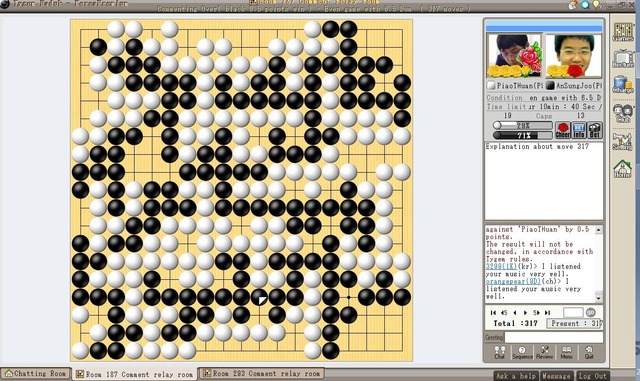This screenshot has width=640, height=381.
Task: Click the colored badge icon left of magnifier
Action: pos(573,4)
